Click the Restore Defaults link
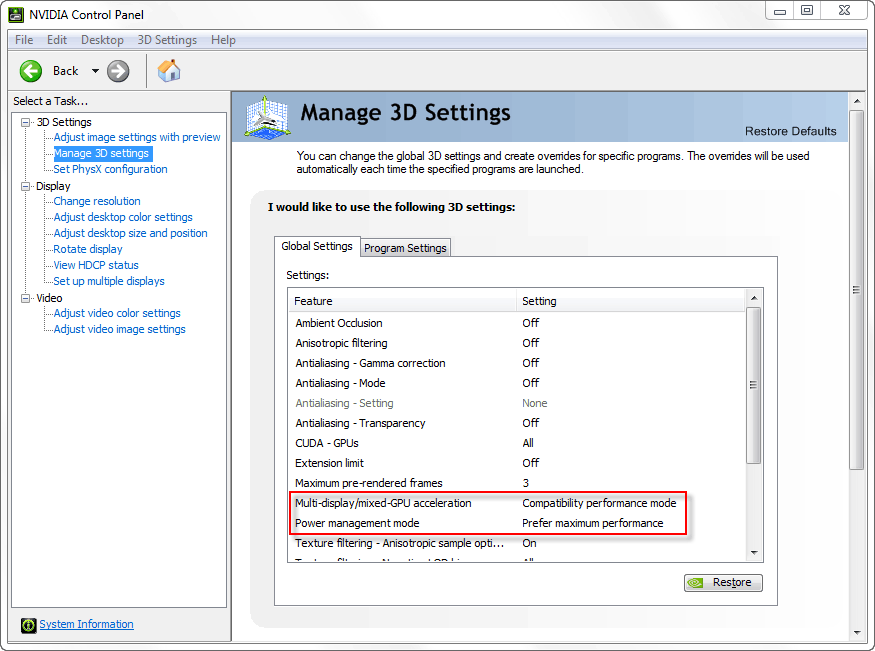875x651 pixels. tap(790, 131)
